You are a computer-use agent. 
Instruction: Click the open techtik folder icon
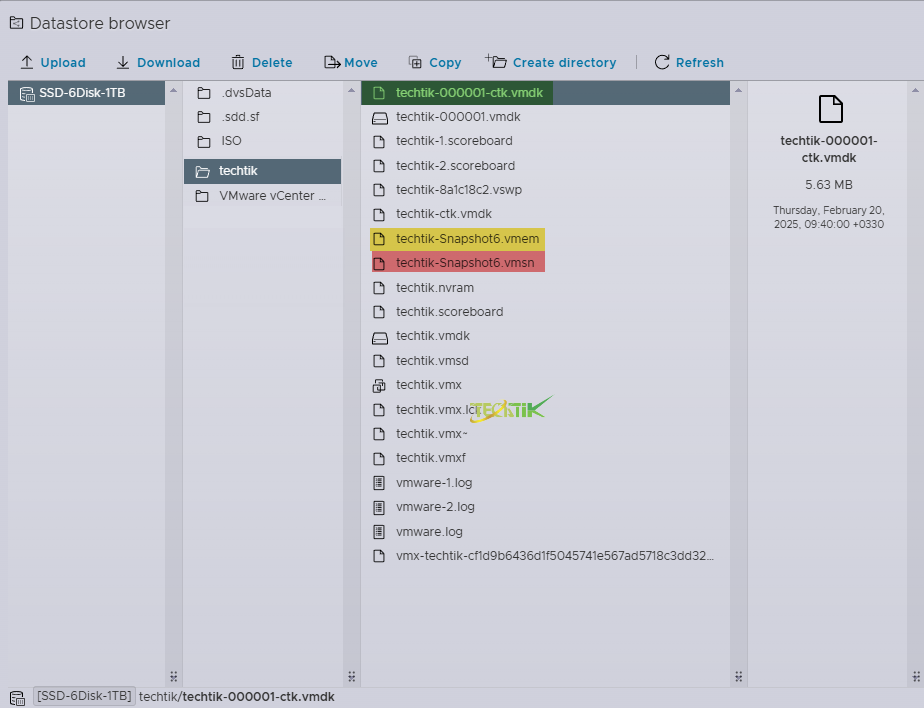click(x=203, y=172)
